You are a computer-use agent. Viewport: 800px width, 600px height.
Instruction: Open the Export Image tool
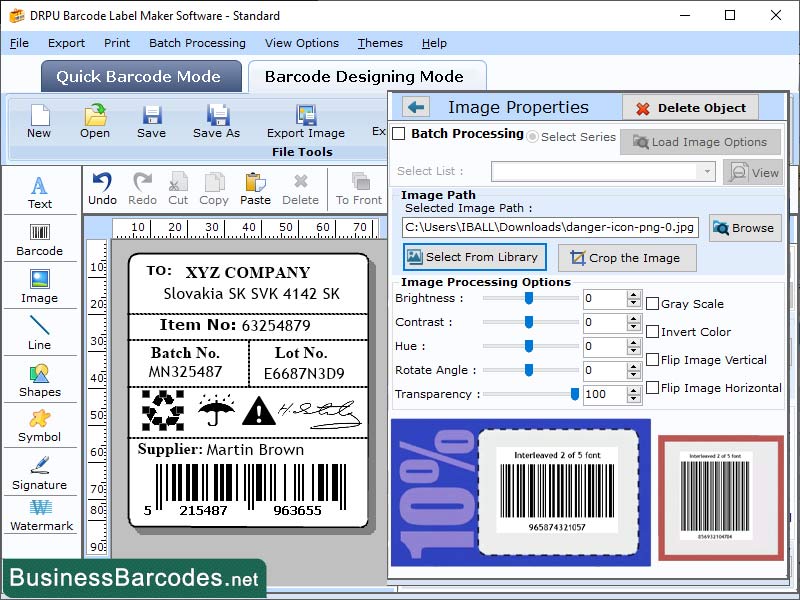(305, 122)
